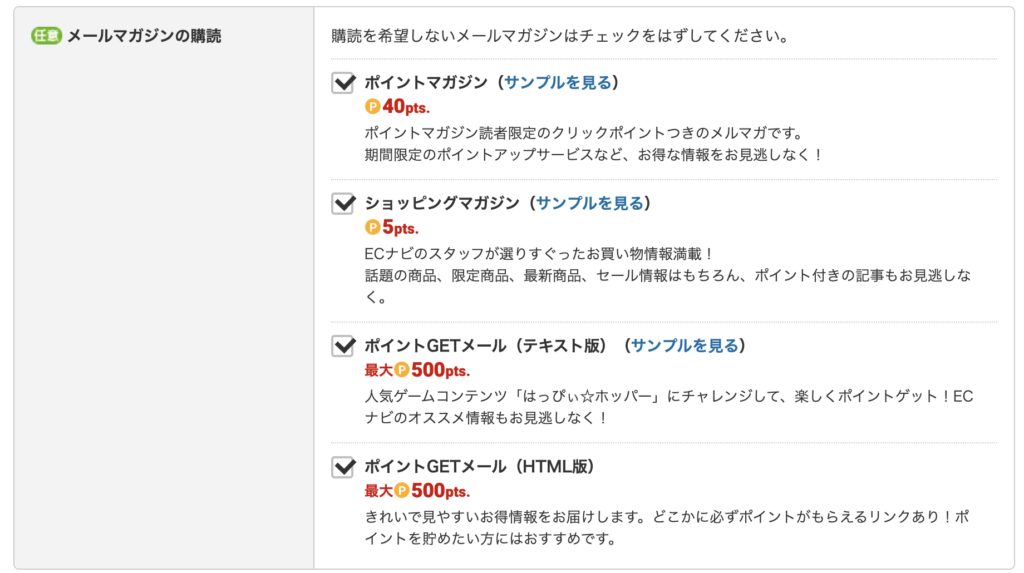Click the red 5pts. text
Image resolution: width=1024 pixels, height=573 pixels.
(400, 228)
